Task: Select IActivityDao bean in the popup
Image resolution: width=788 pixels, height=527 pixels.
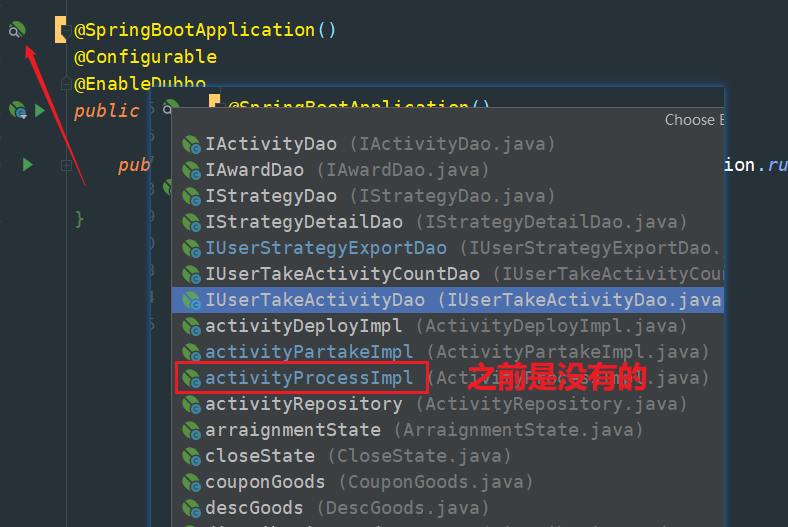Action: pyautogui.click(x=447, y=144)
